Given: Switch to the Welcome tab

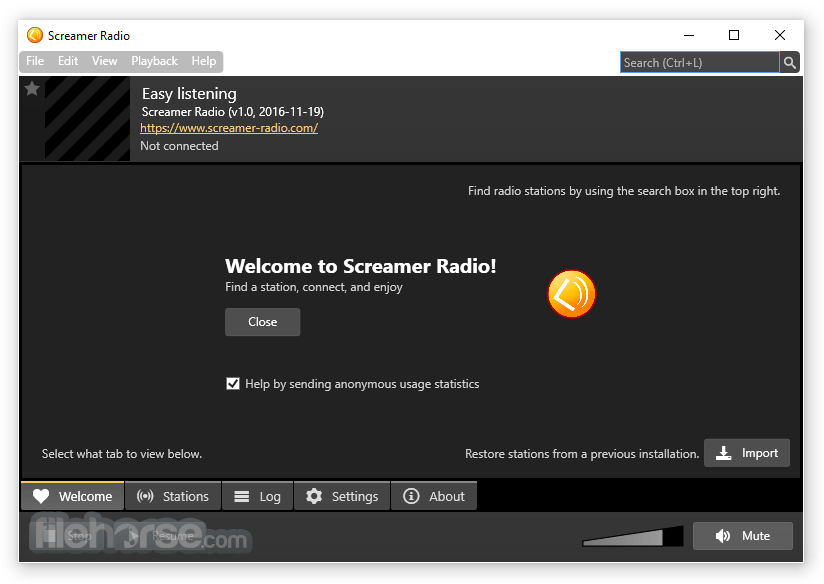Looking at the screenshot, I should click(73, 496).
